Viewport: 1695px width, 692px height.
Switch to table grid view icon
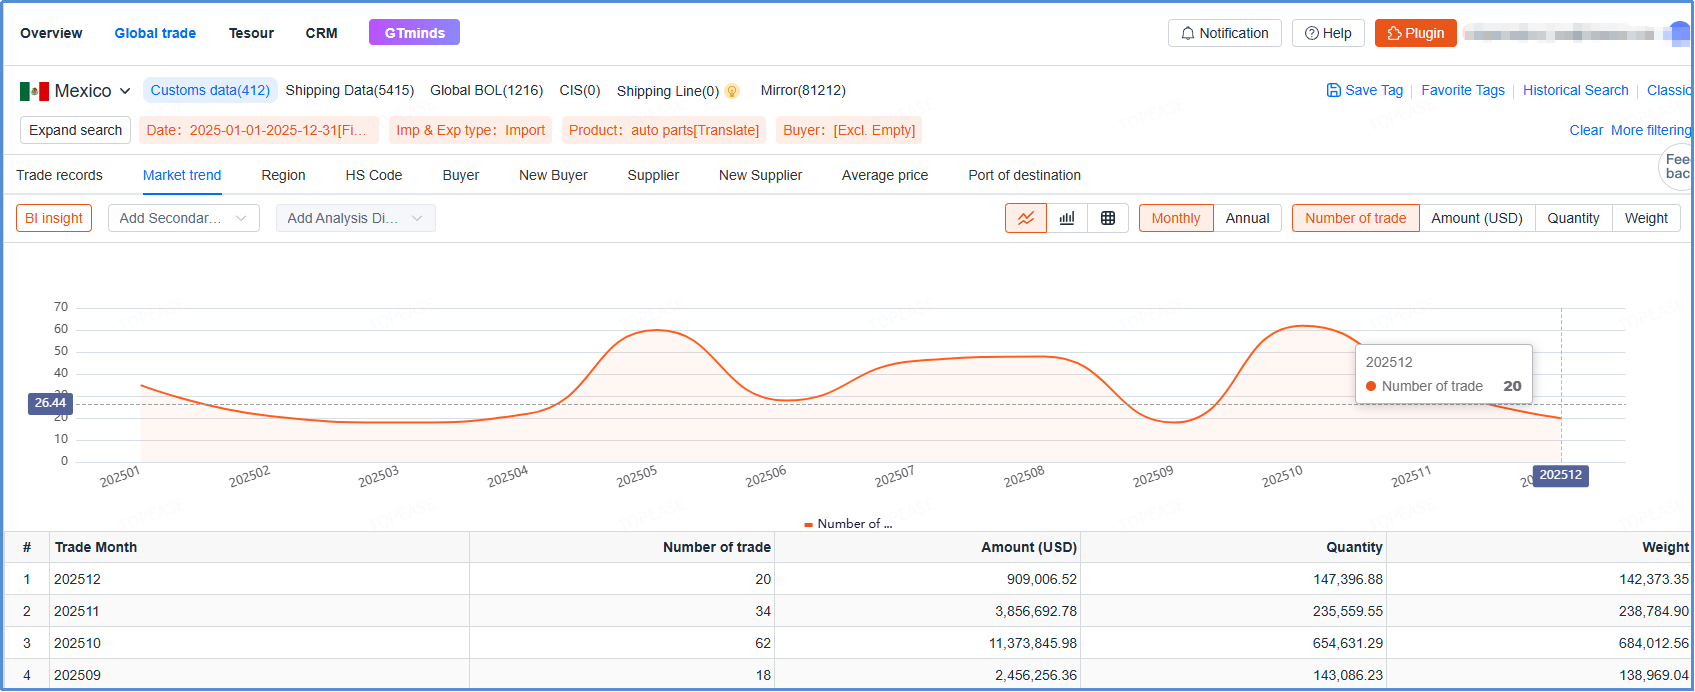(x=1108, y=218)
